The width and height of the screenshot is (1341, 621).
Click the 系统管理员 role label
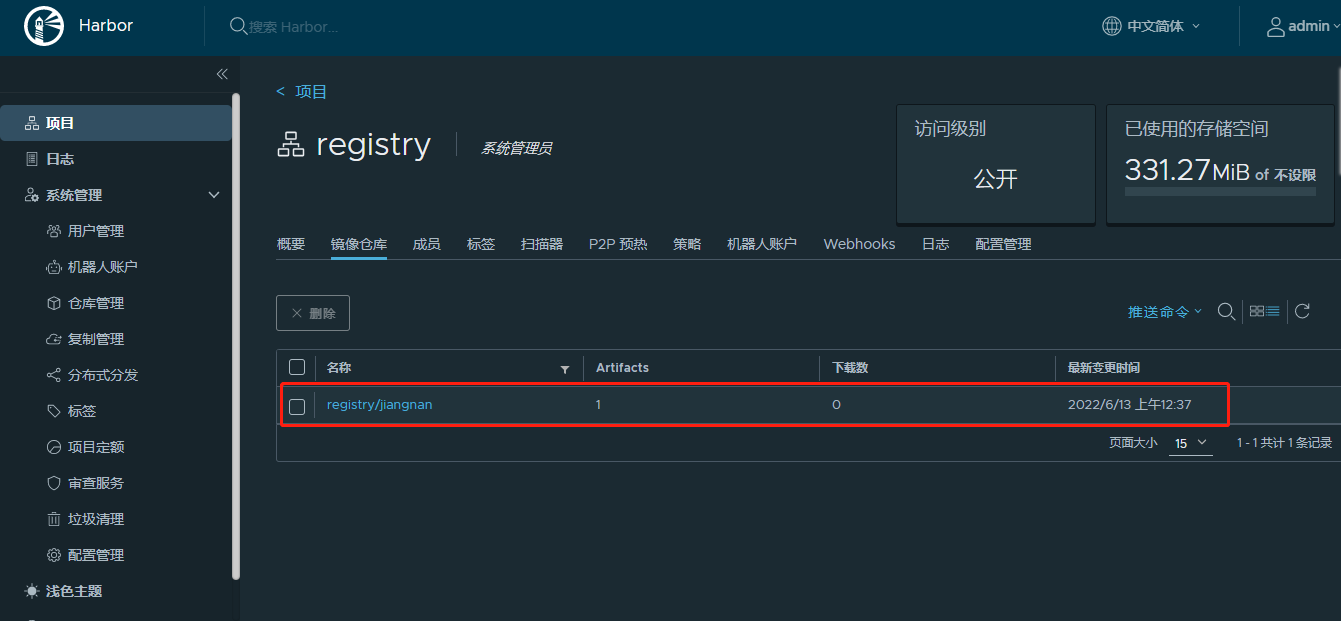(517, 148)
